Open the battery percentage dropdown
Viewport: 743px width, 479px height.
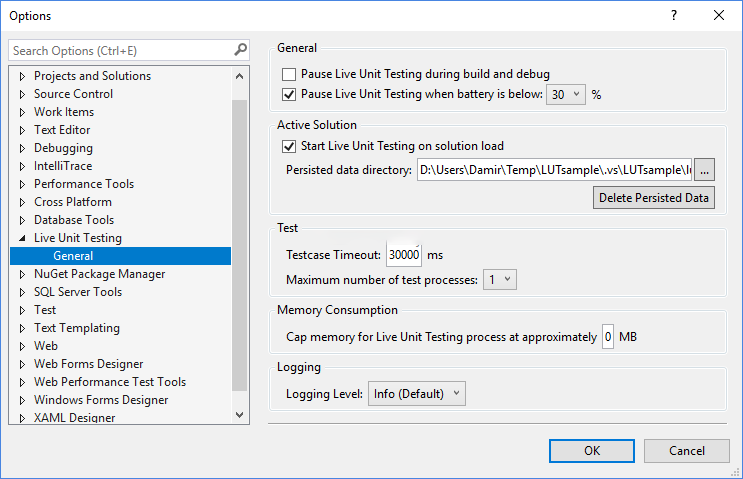click(565, 95)
